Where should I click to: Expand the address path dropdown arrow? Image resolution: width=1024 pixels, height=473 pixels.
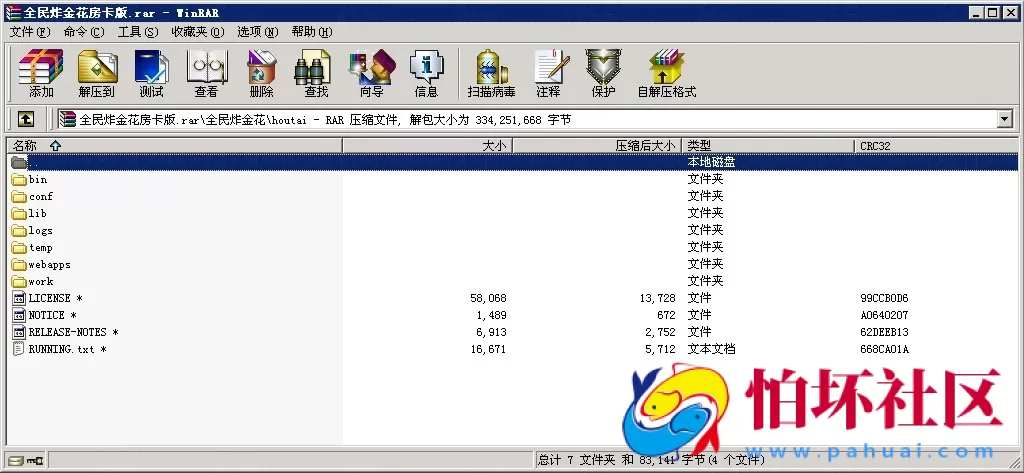pyautogui.click(x=1004, y=120)
